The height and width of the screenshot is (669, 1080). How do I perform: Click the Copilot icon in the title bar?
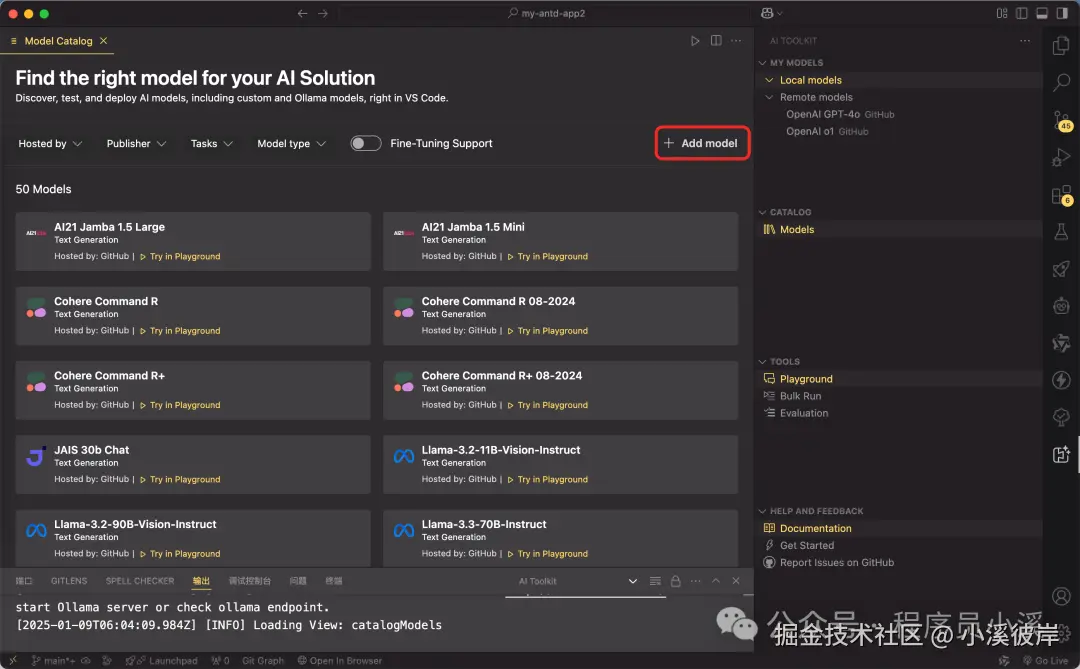[767, 13]
